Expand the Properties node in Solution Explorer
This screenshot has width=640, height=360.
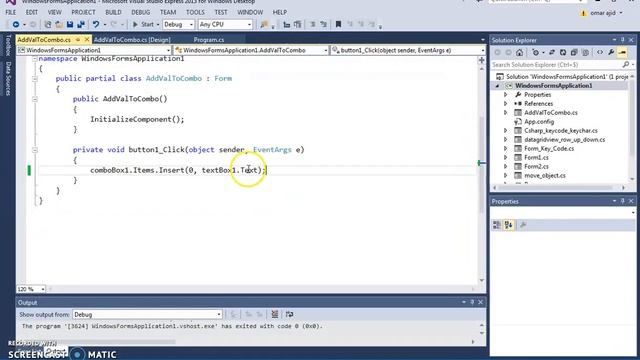505,95
